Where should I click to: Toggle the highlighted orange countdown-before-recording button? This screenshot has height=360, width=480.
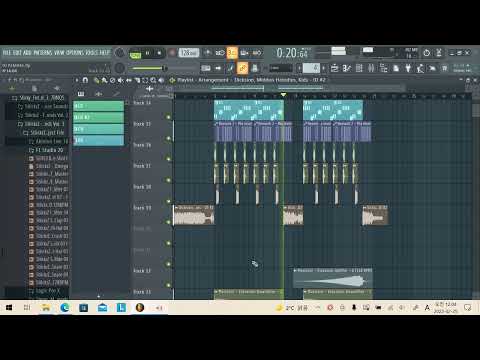pyautogui.click(x=232, y=53)
